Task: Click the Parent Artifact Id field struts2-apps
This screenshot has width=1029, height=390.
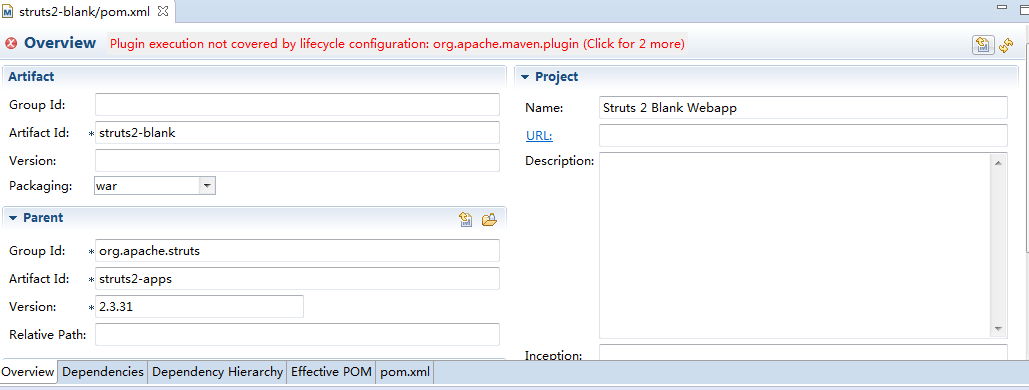Action: tap(297, 279)
